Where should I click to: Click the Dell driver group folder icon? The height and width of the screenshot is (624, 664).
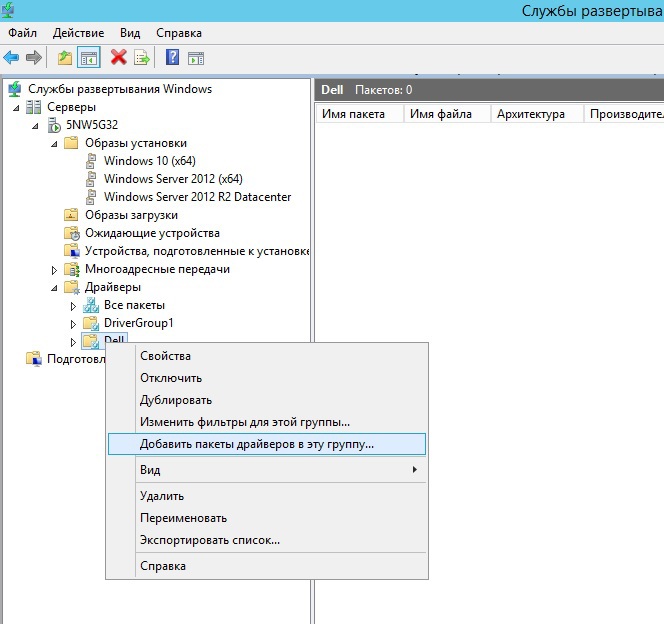91,341
